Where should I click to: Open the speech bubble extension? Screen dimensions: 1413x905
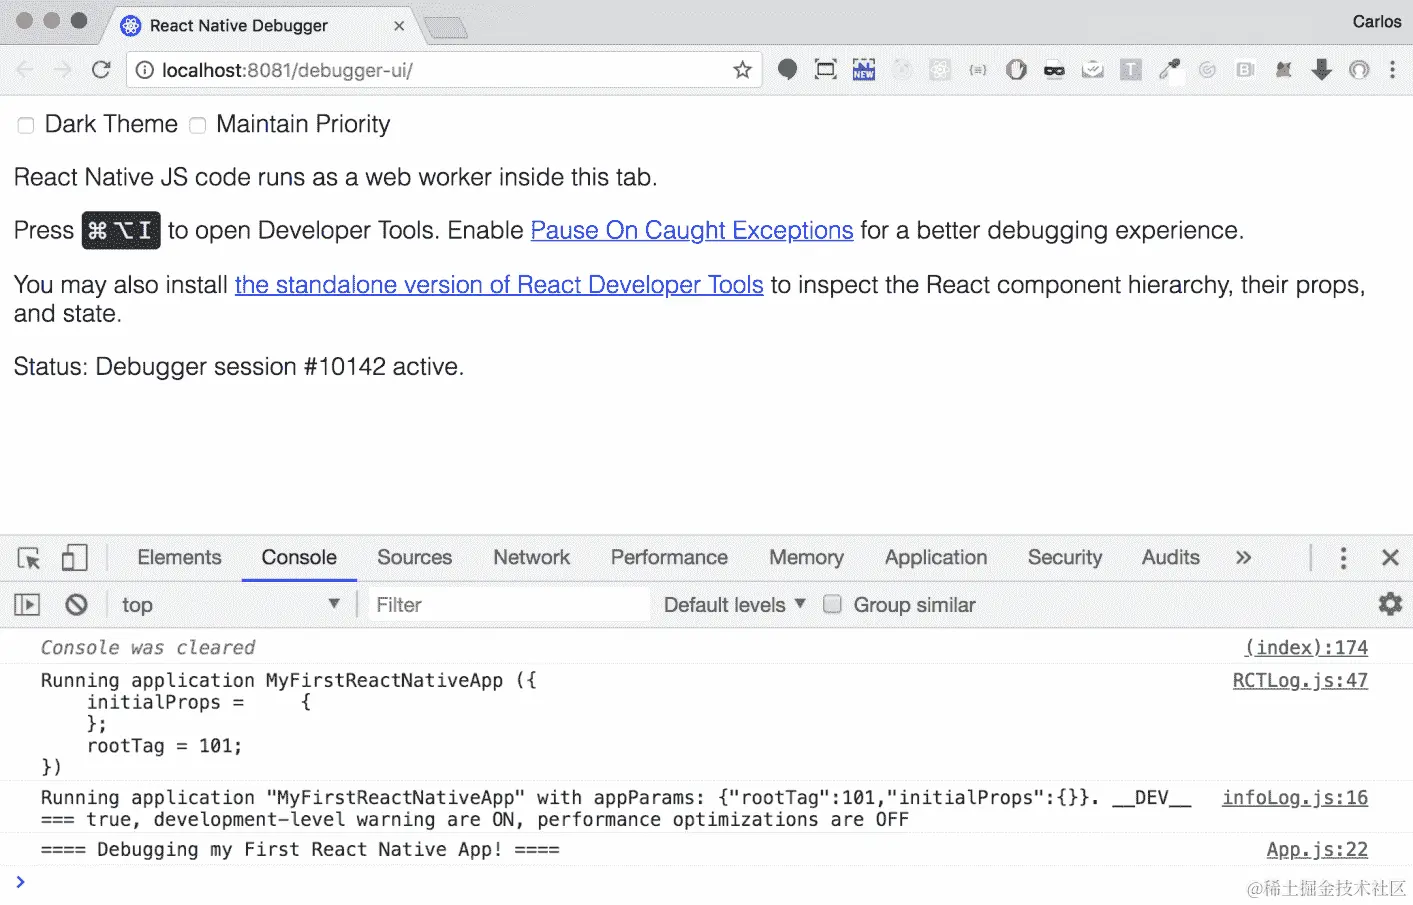click(788, 69)
